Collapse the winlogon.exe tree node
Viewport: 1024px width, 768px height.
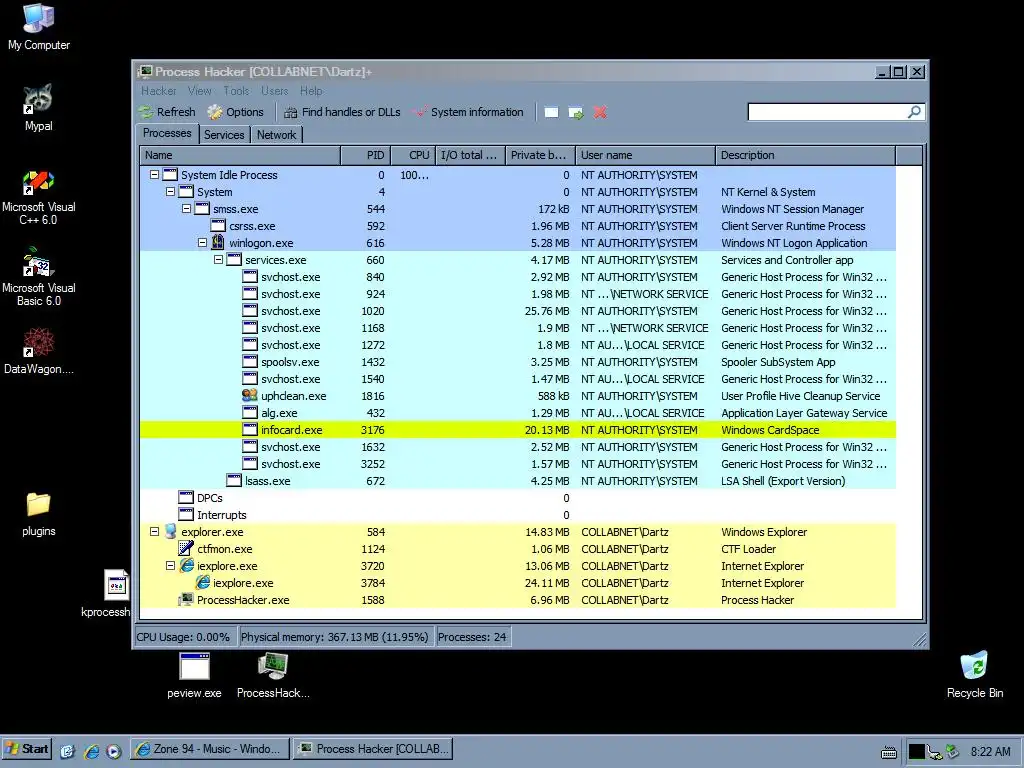point(202,243)
